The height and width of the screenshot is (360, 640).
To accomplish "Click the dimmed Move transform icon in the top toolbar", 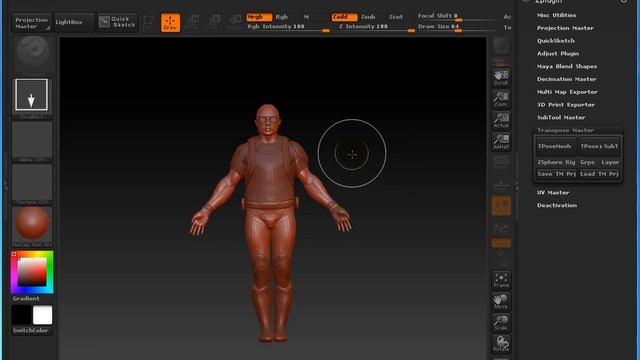I will point(193,23).
